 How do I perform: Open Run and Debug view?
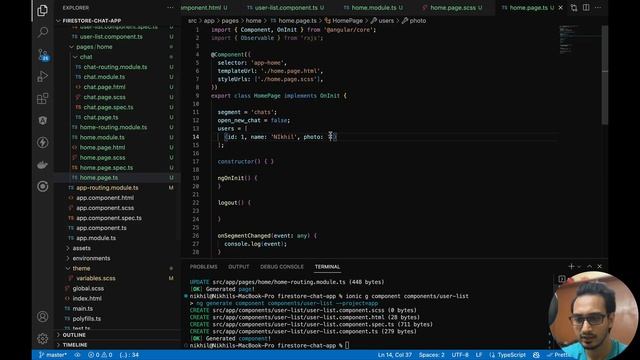(42, 76)
